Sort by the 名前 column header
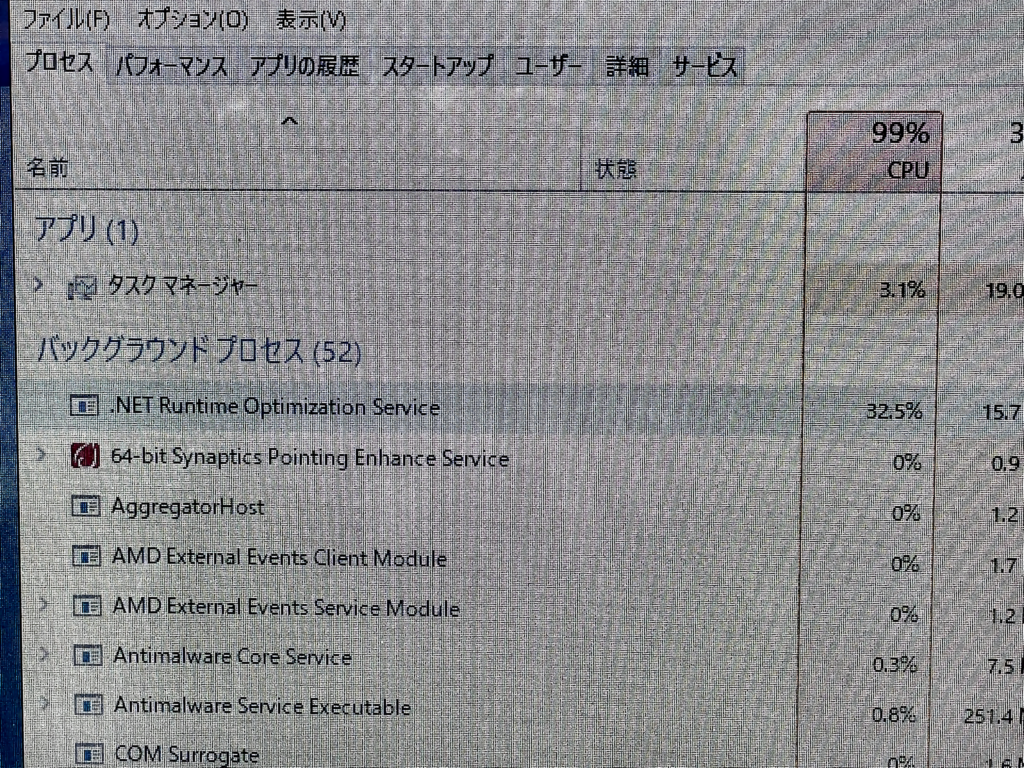This screenshot has height=768, width=1024. [x=48, y=168]
